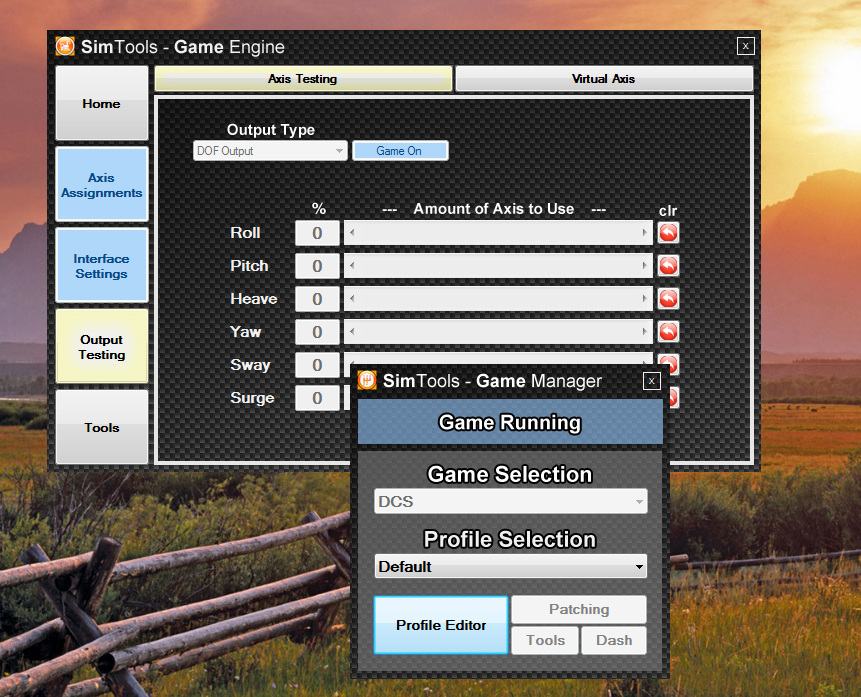Click the Heave axis amount slider

pyautogui.click(x=498, y=299)
